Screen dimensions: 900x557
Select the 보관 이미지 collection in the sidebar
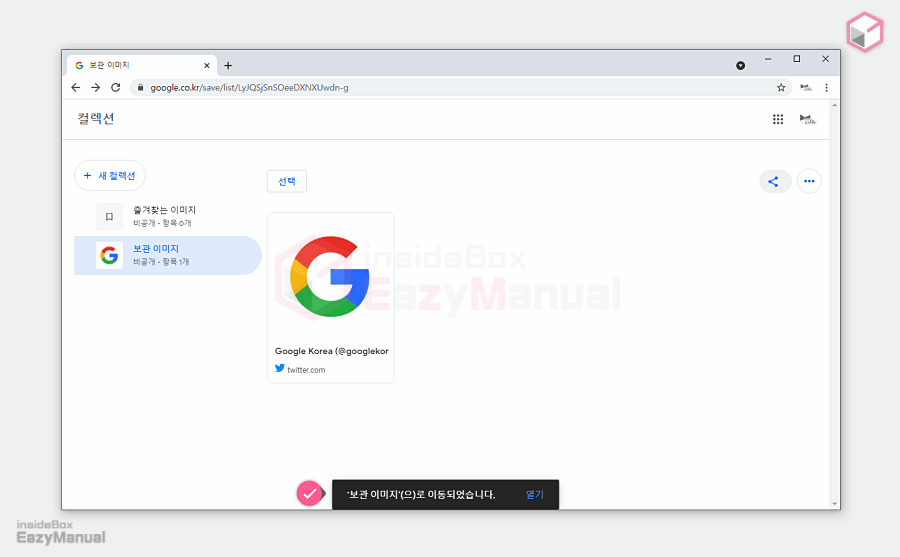168,255
